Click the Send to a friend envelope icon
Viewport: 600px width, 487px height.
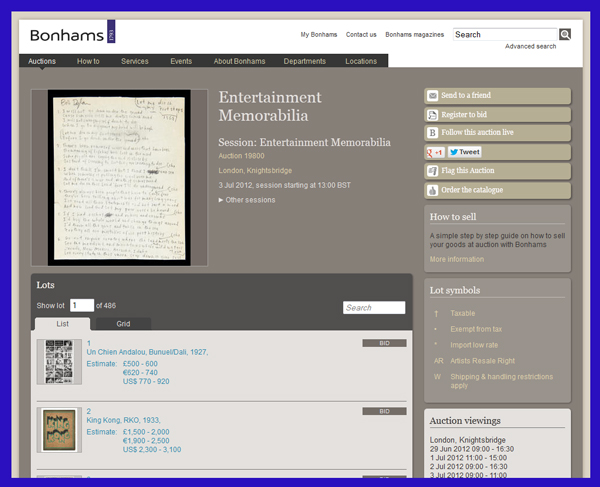click(432, 96)
